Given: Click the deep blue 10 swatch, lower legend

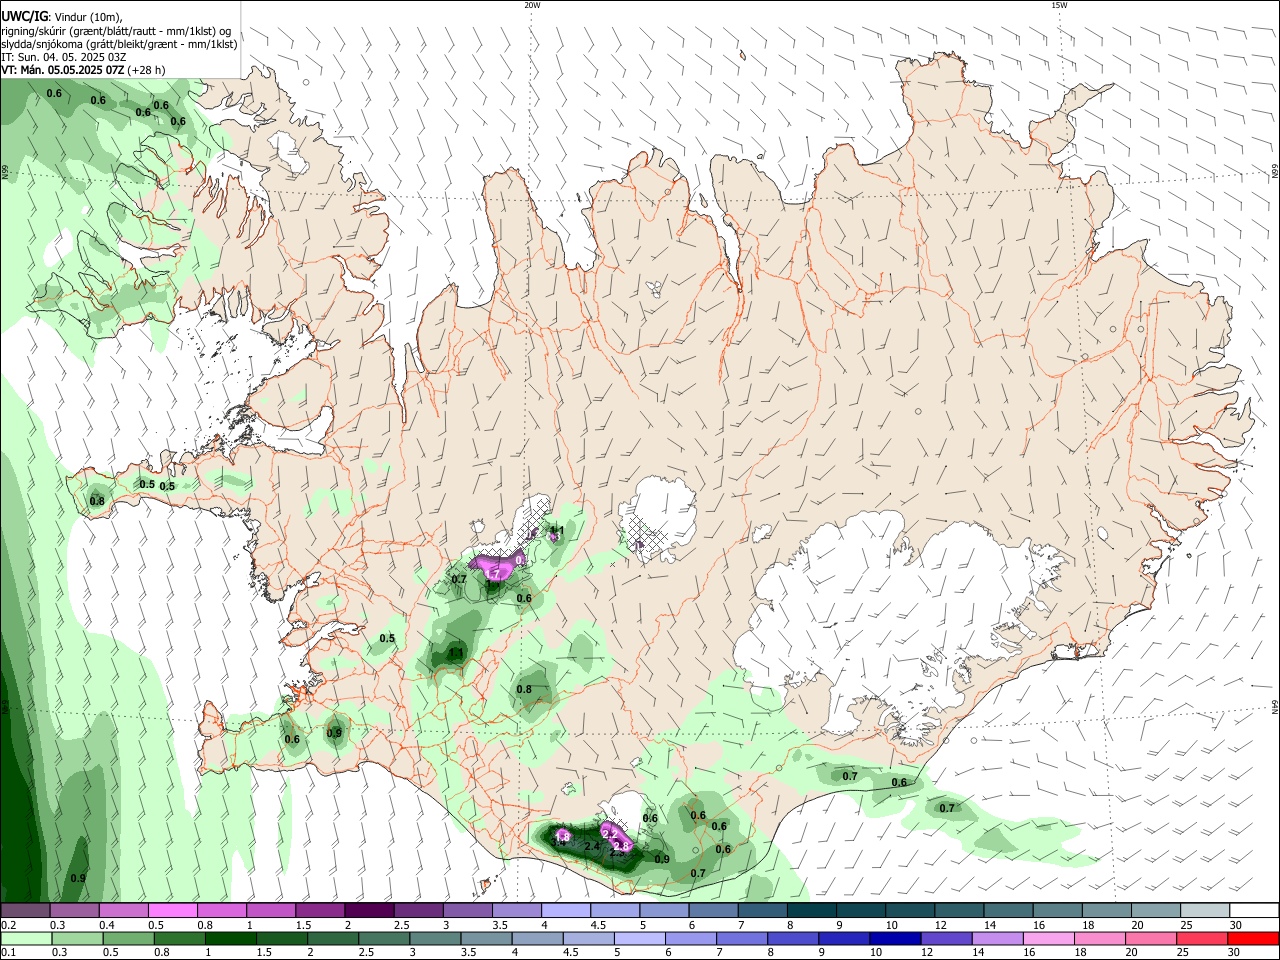Looking at the screenshot, I should point(895,939).
